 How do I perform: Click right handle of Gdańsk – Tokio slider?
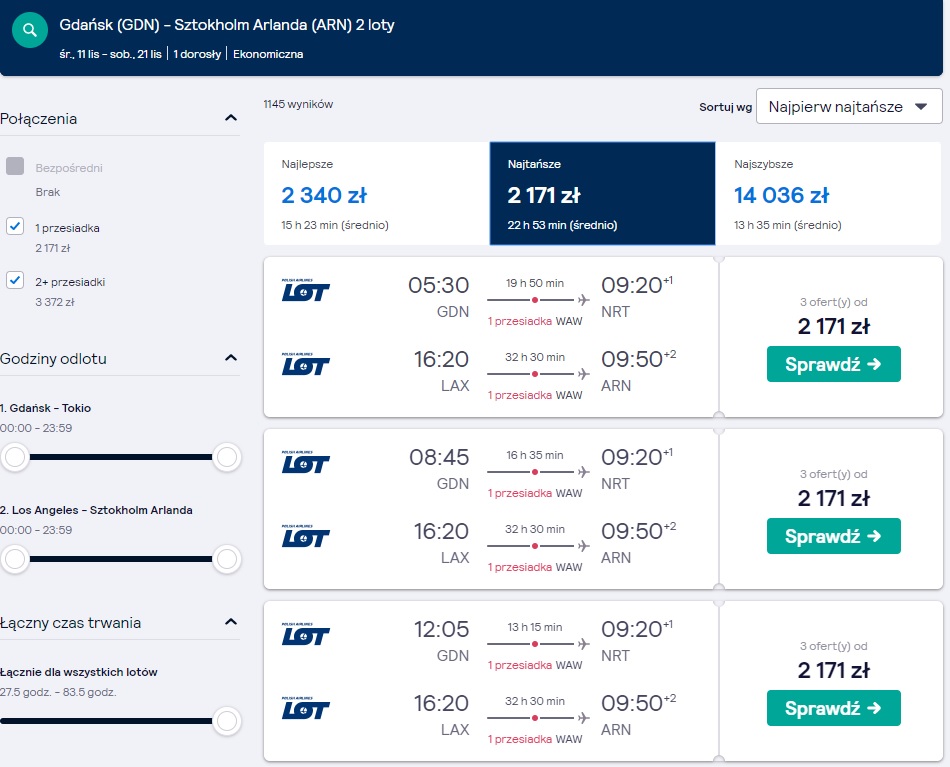click(x=227, y=457)
